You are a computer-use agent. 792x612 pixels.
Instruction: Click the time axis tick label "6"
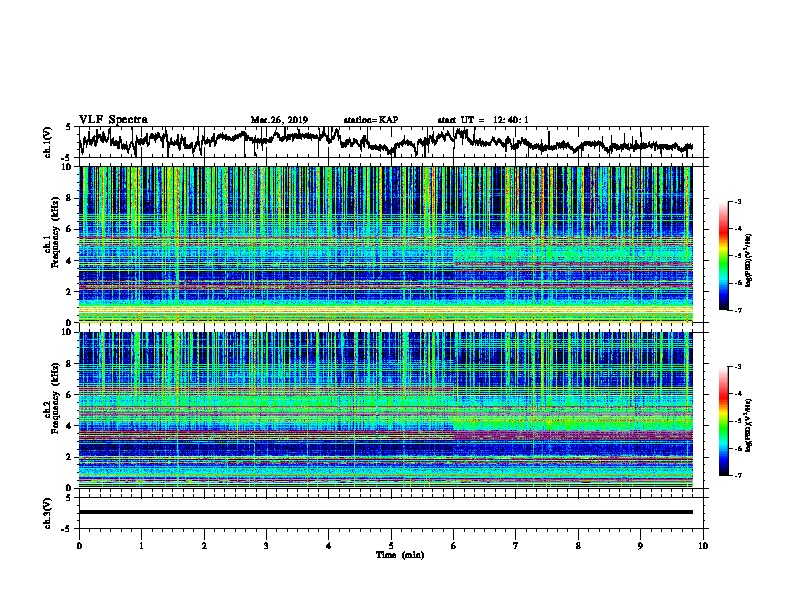[x=454, y=546]
